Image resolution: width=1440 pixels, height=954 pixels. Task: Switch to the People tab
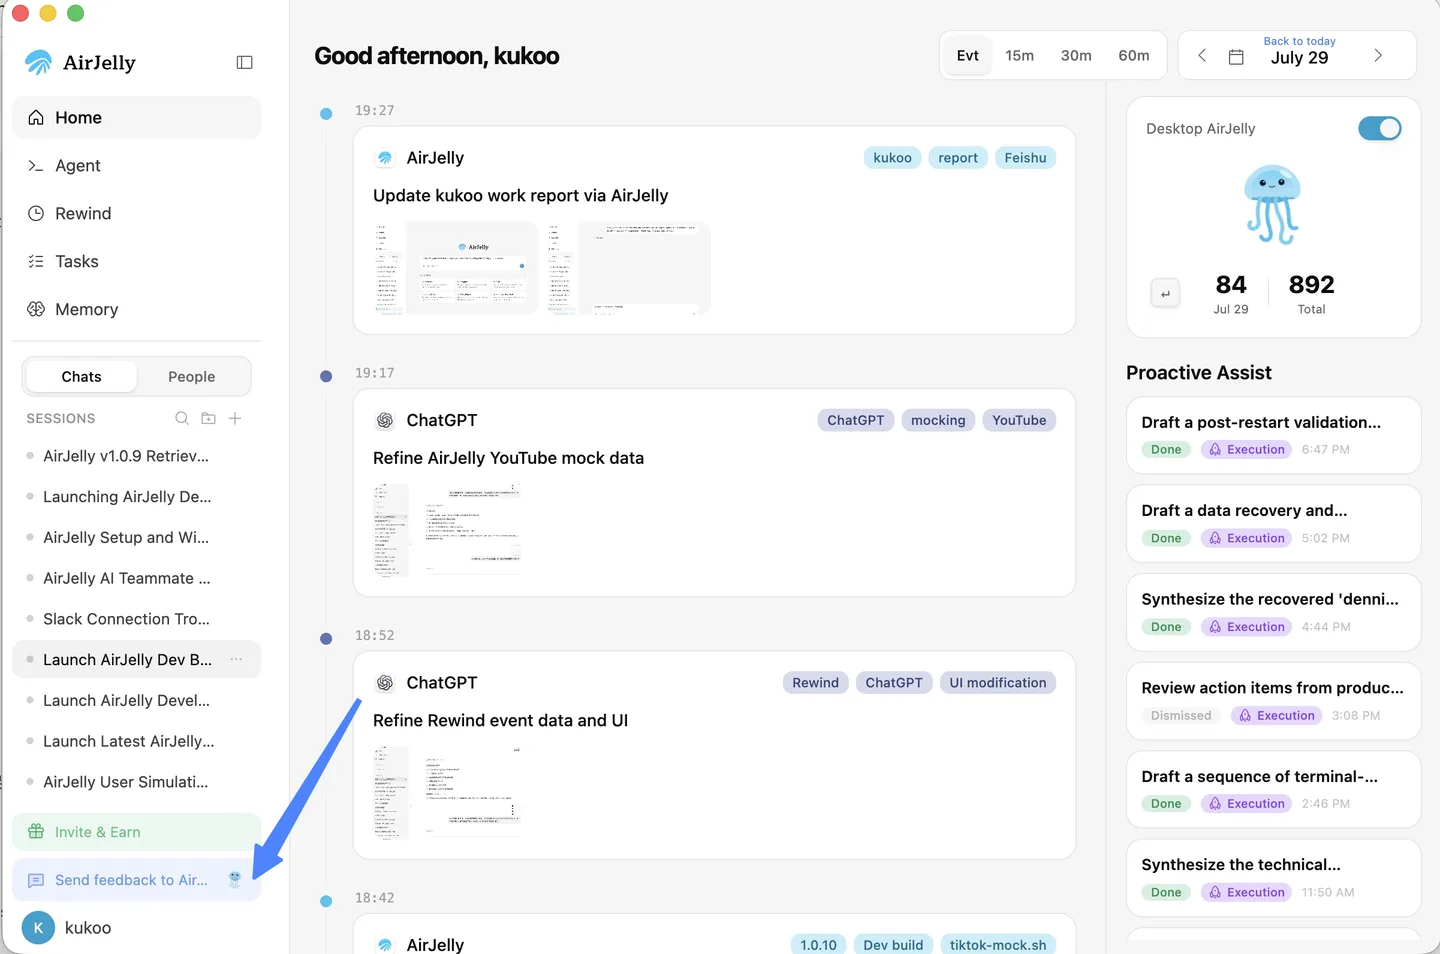point(192,377)
